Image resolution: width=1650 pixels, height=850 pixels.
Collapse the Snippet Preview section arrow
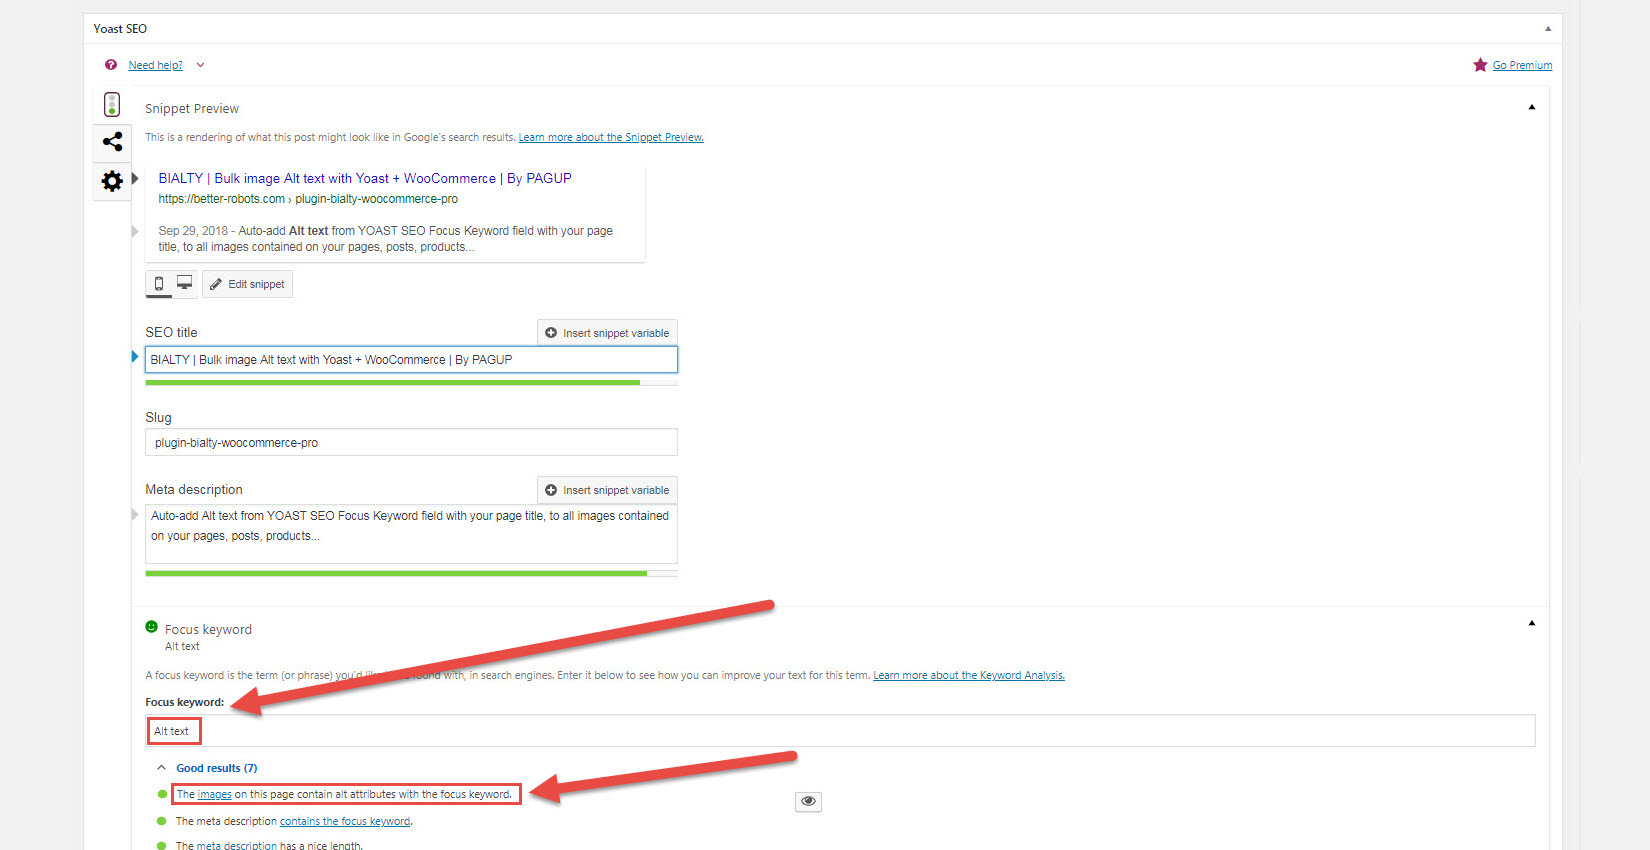[1532, 107]
